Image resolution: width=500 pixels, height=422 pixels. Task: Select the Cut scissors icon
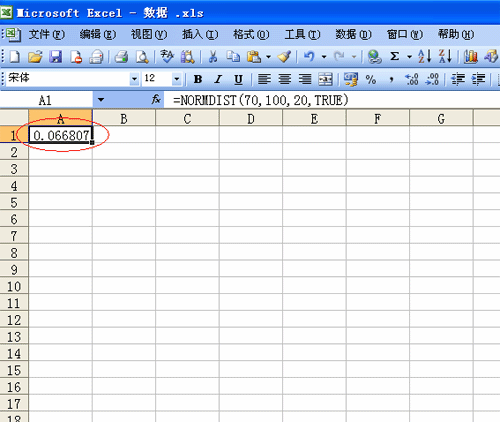[212, 57]
